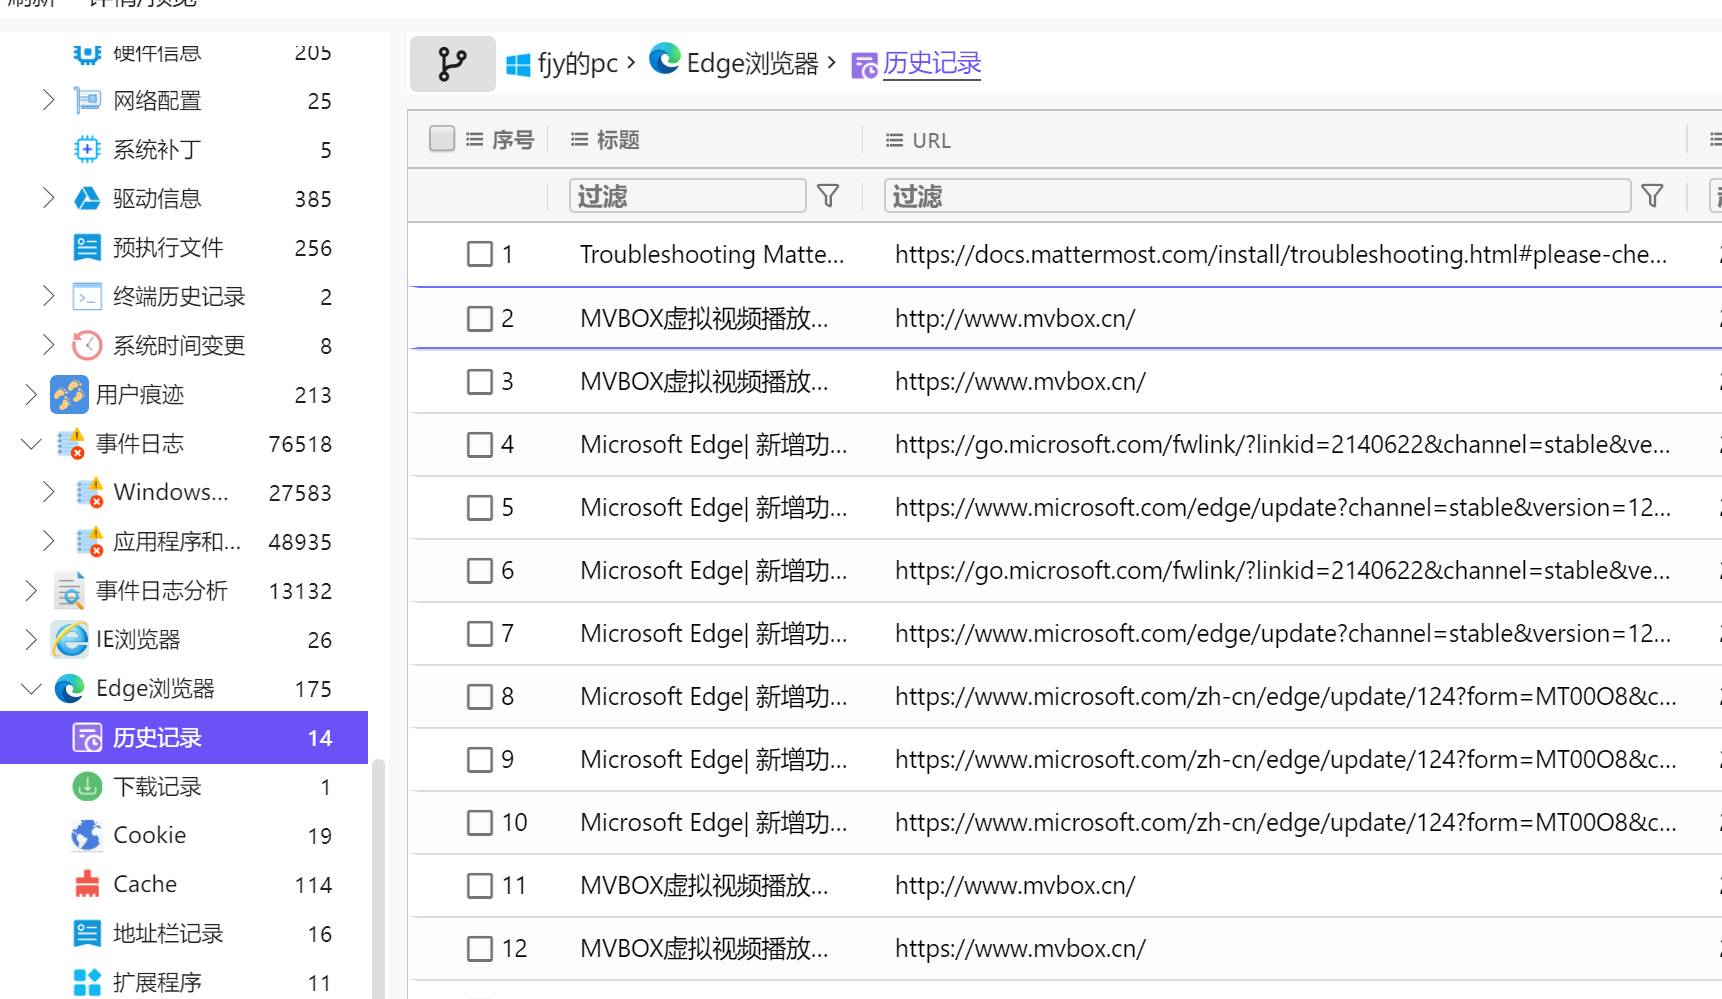Click the sidebar vertical scrollbar
The width and height of the screenshot is (1722, 999).
(x=378, y=878)
